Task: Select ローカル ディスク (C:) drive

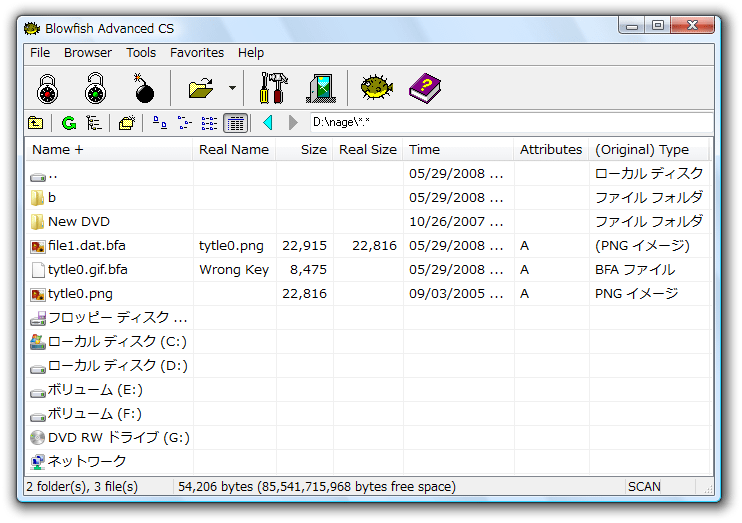Action: pos(108,342)
